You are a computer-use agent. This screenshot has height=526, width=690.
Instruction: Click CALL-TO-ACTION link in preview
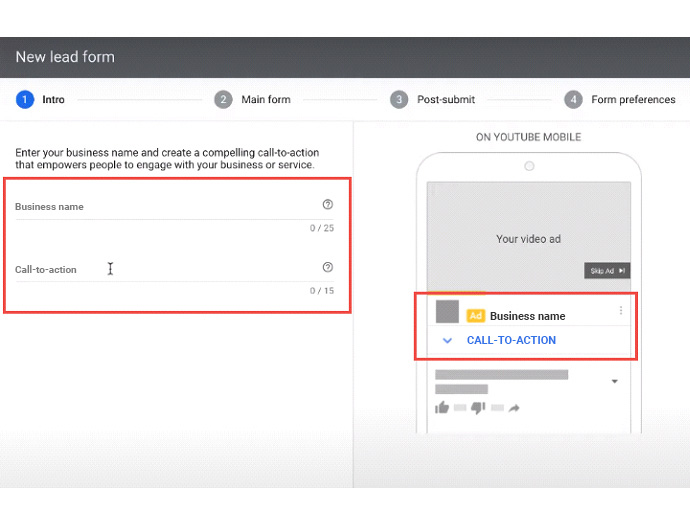[x=511, y=340]
